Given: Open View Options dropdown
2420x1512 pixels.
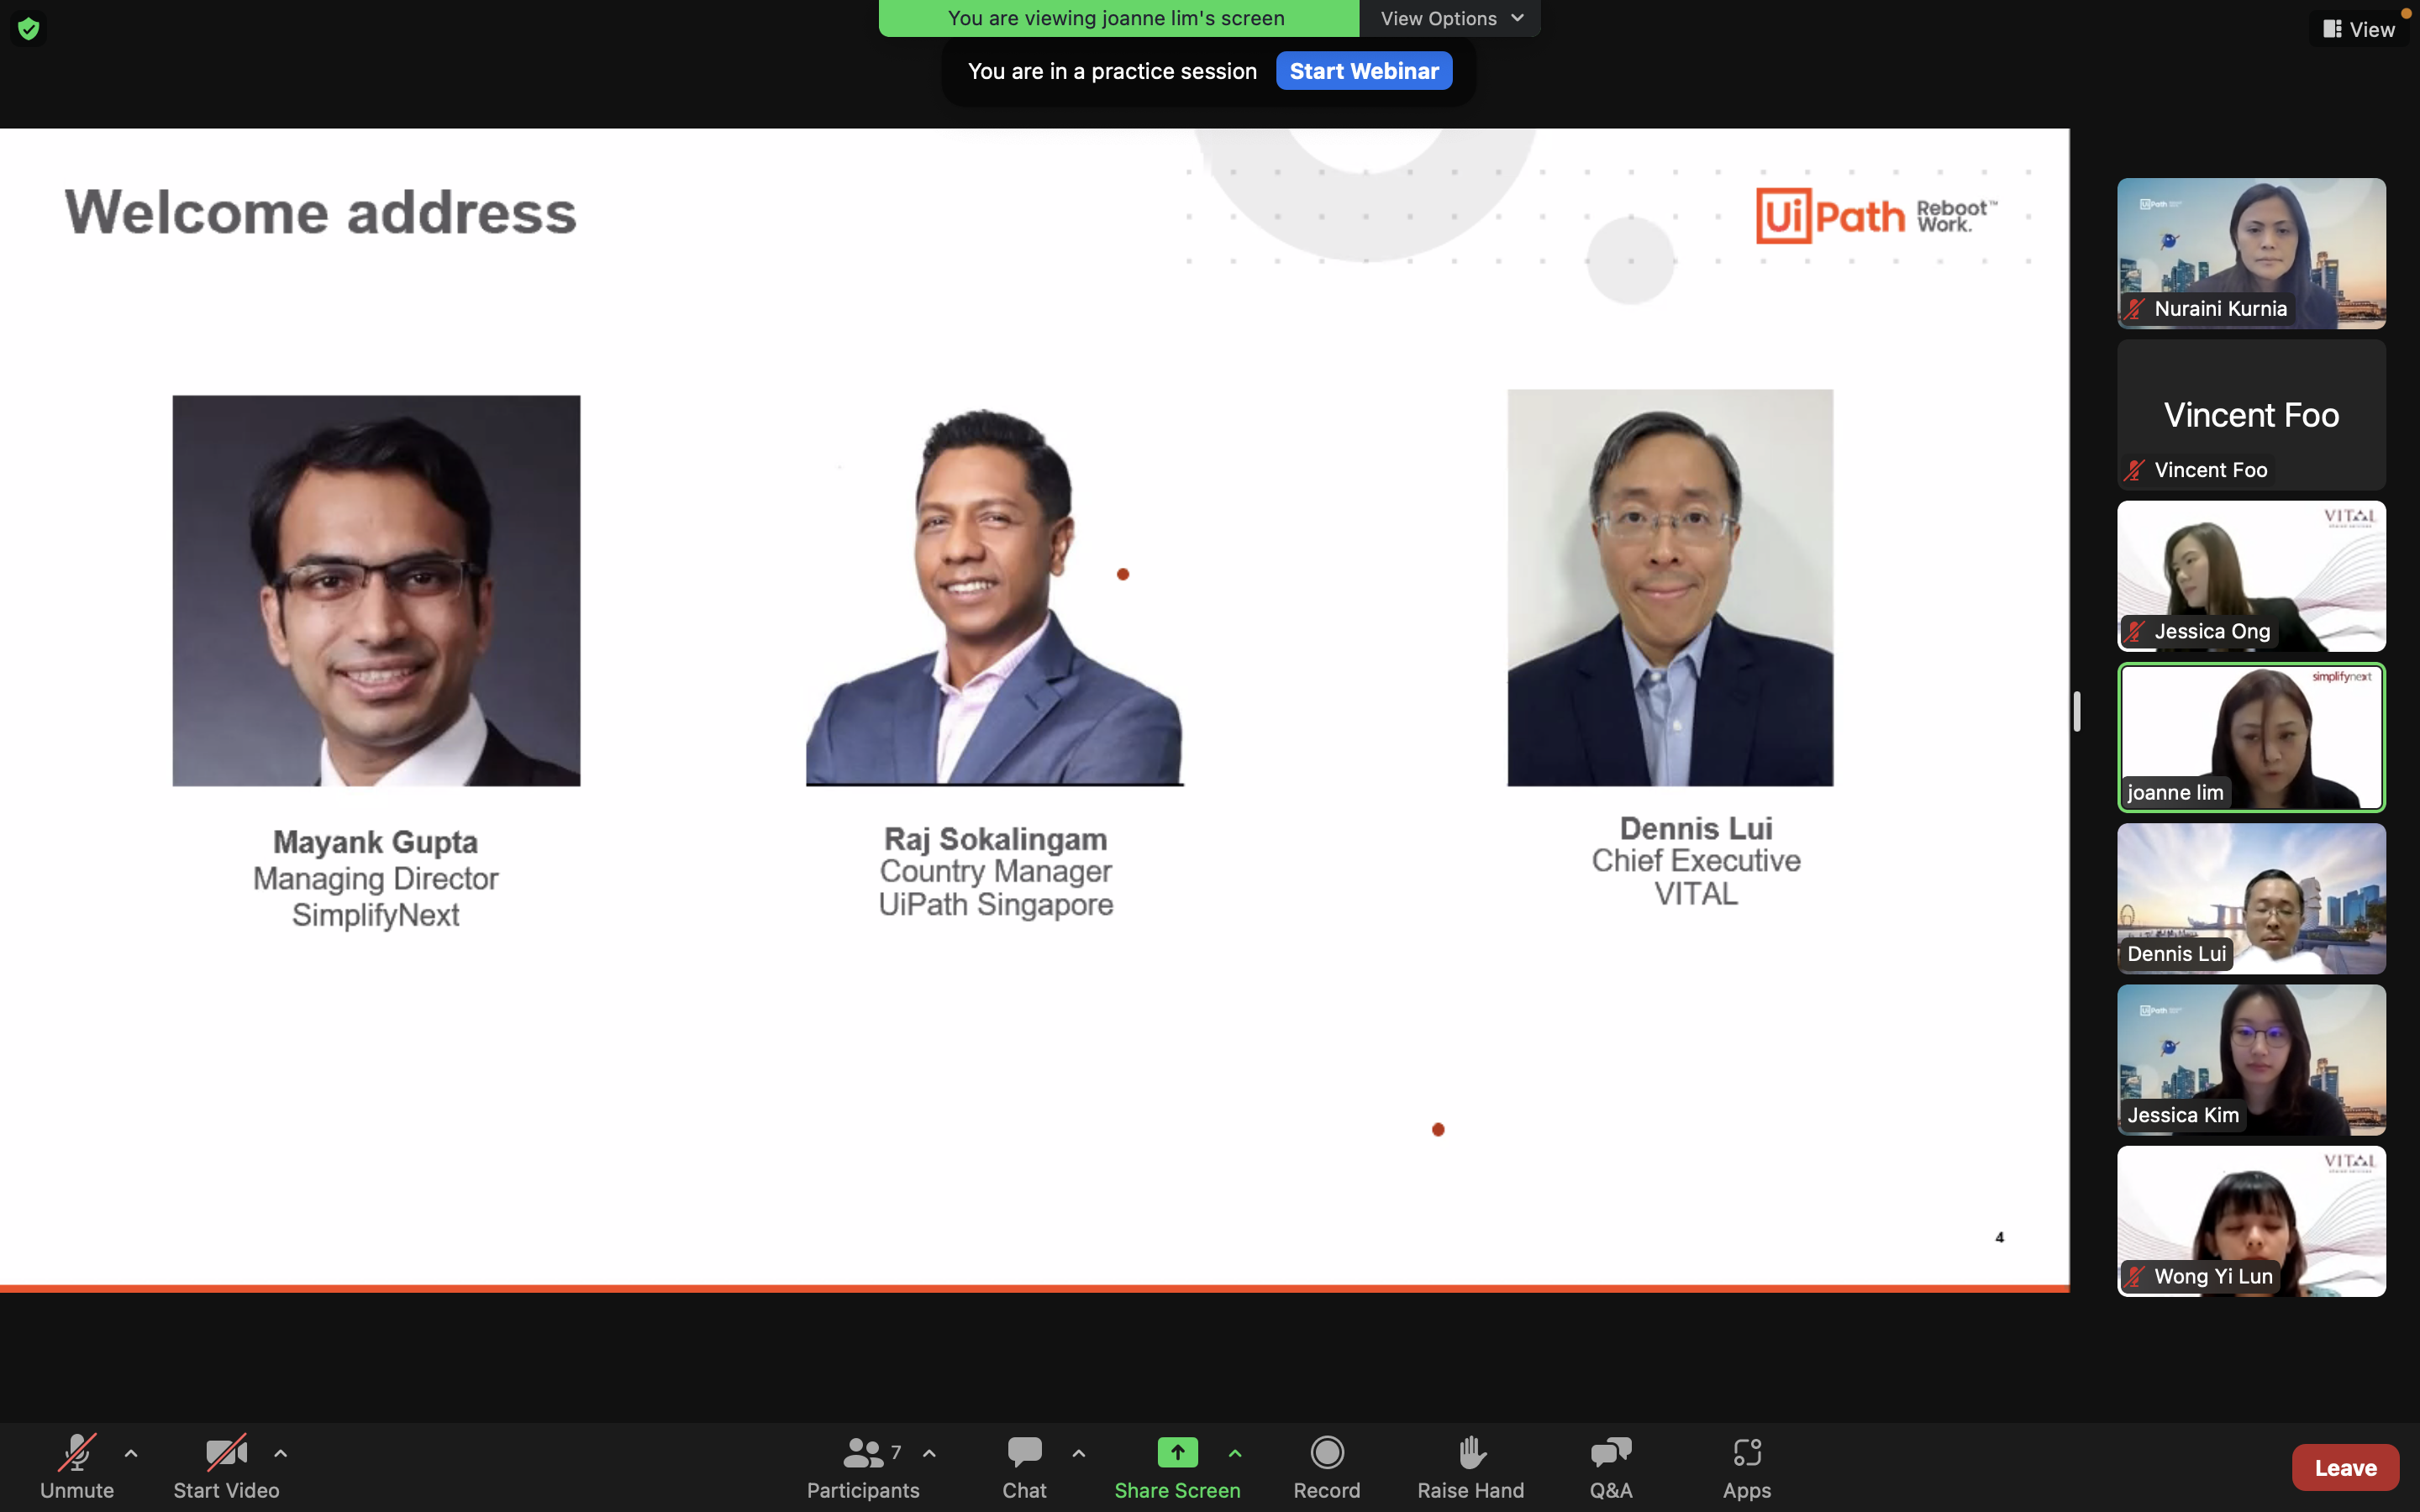Looking at the screenshot, I should tap(1450, 18).
